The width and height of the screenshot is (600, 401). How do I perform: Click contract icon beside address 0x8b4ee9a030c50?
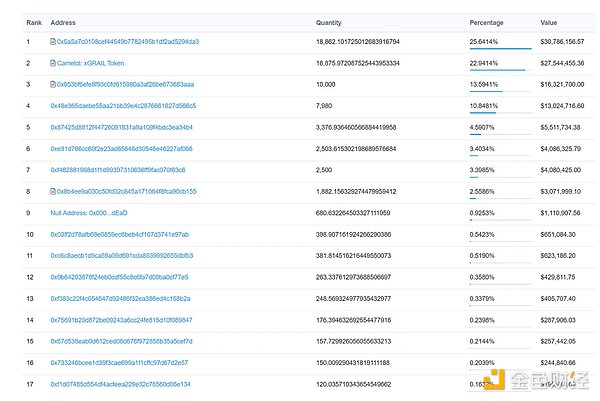click(x=53, y=191)
